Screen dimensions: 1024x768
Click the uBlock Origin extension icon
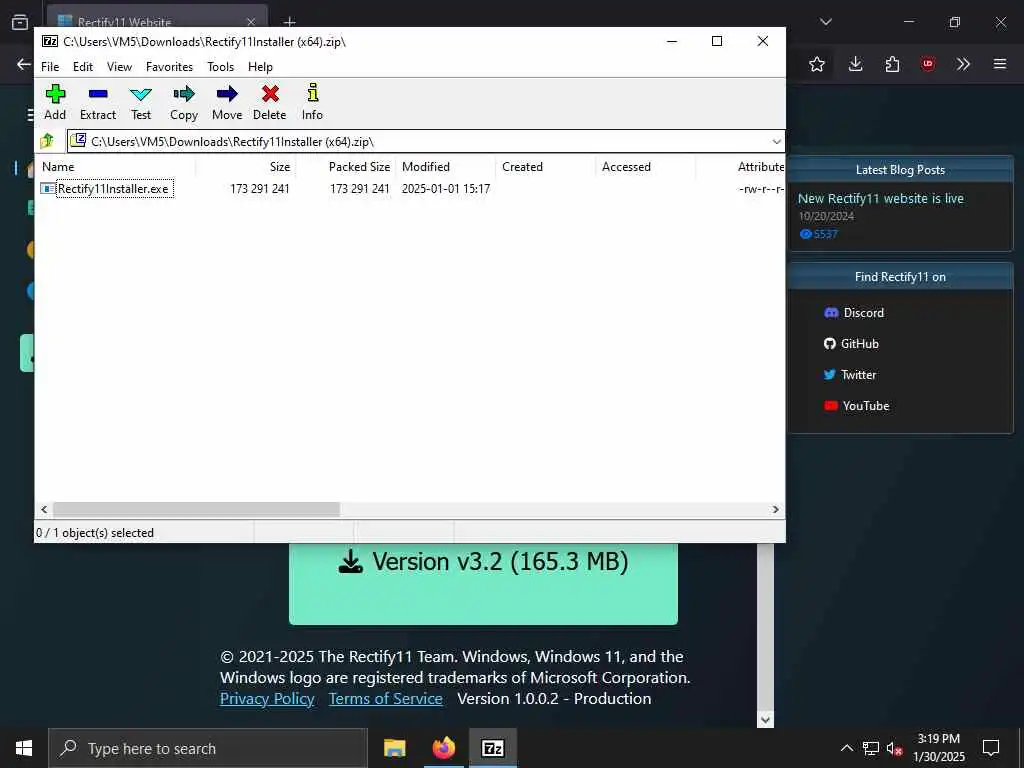pyautogui.click(x=928, y=64)
